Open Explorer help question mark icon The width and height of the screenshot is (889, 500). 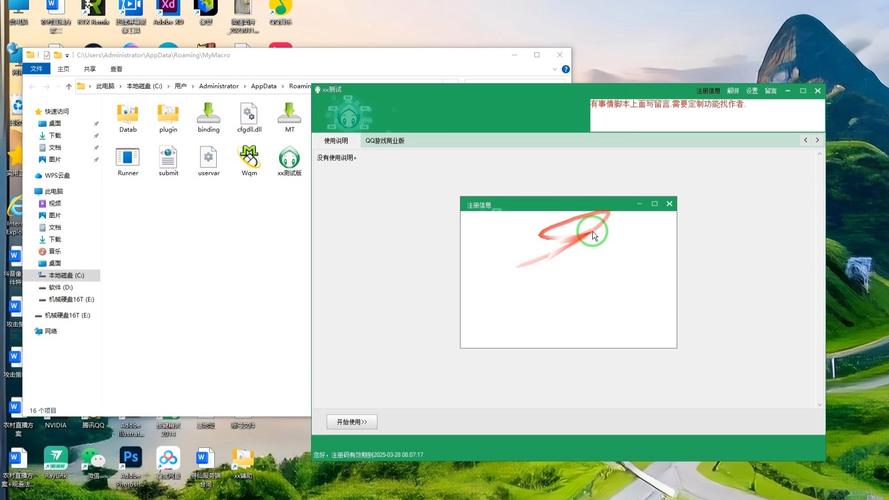(x=565, y=69)
